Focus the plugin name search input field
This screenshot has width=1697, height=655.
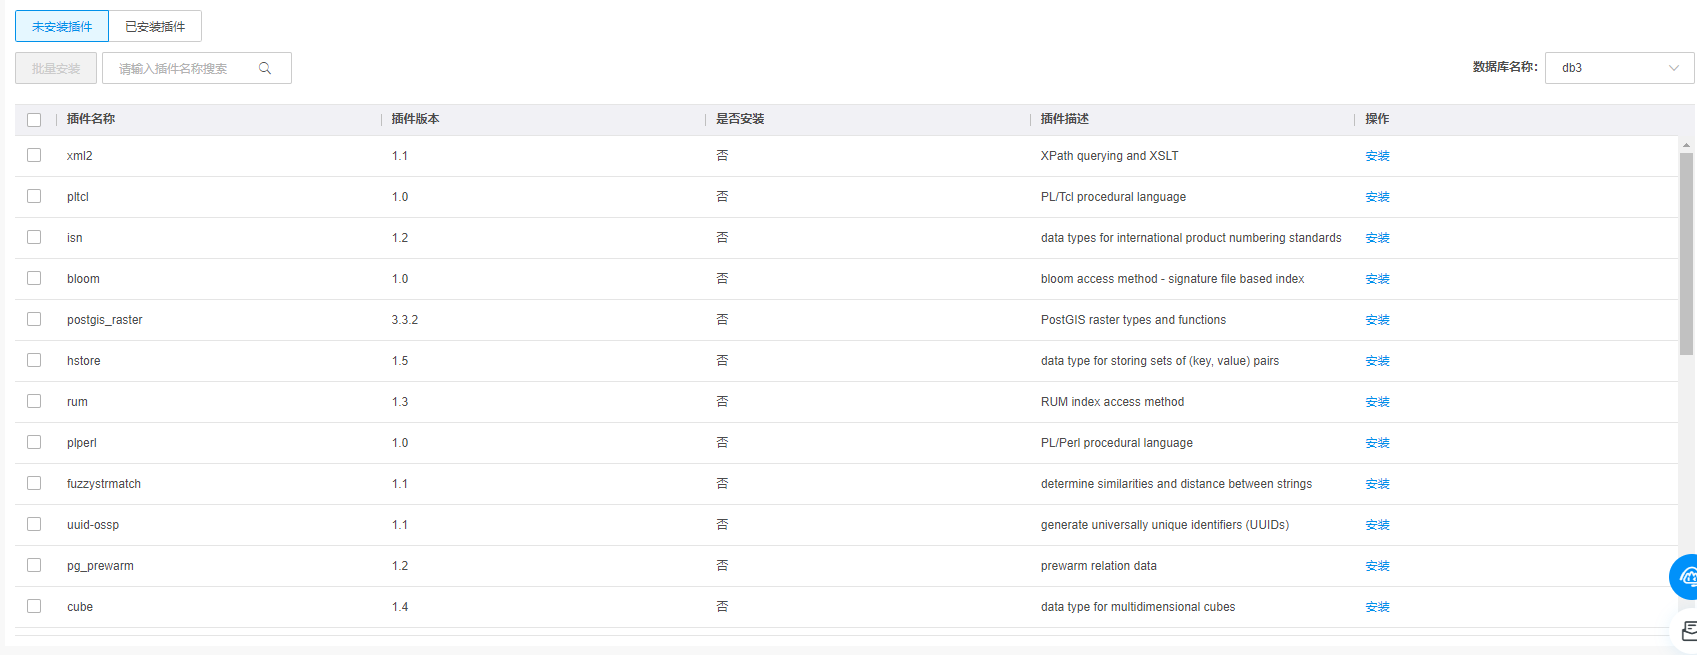coord(180,68)
